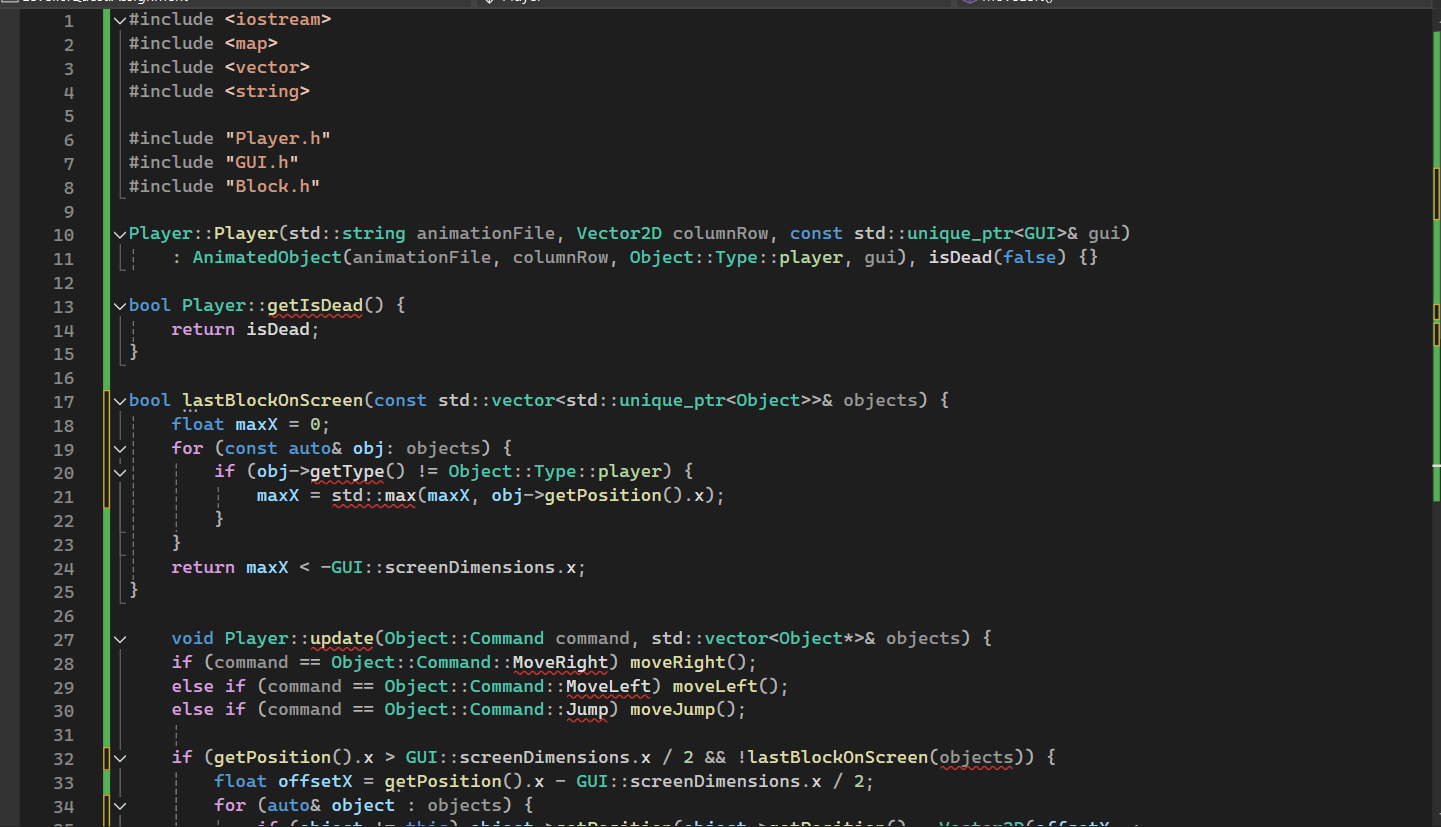Collapse the Player::update function body
This screenshot has width=1441, height=827.
coord(119,638)
